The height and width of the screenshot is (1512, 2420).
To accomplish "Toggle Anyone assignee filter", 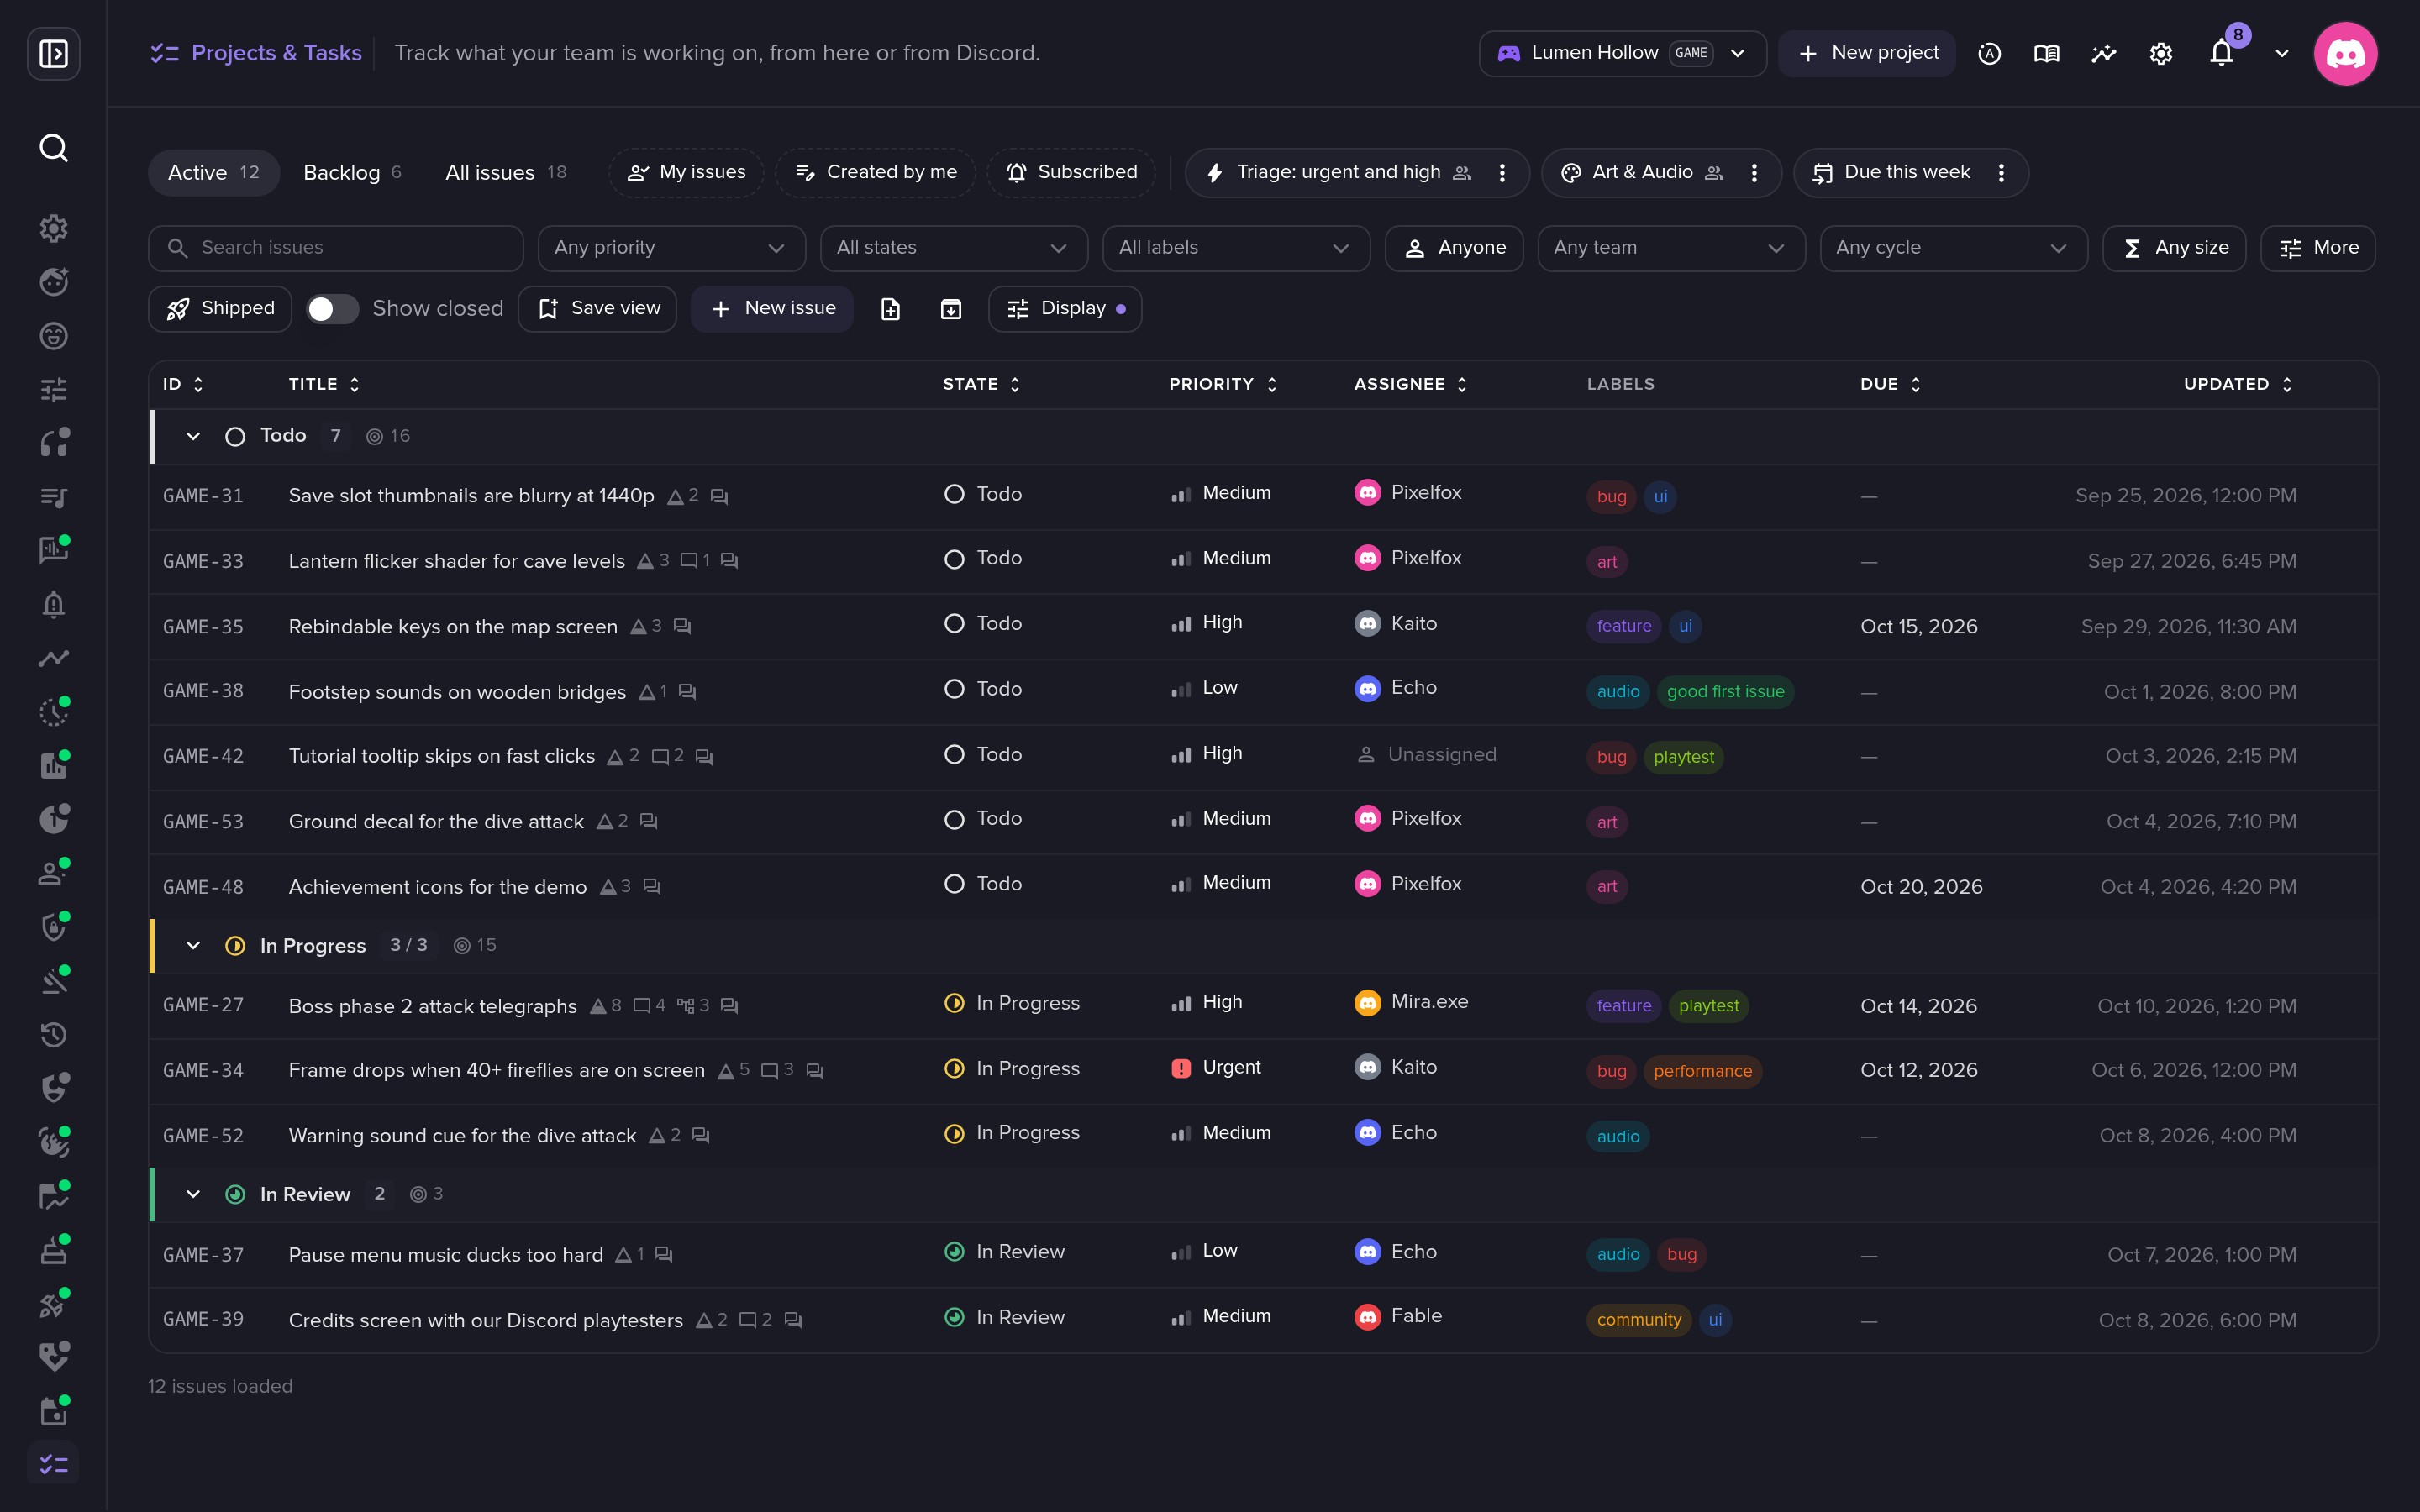I will pos(1454,248).
